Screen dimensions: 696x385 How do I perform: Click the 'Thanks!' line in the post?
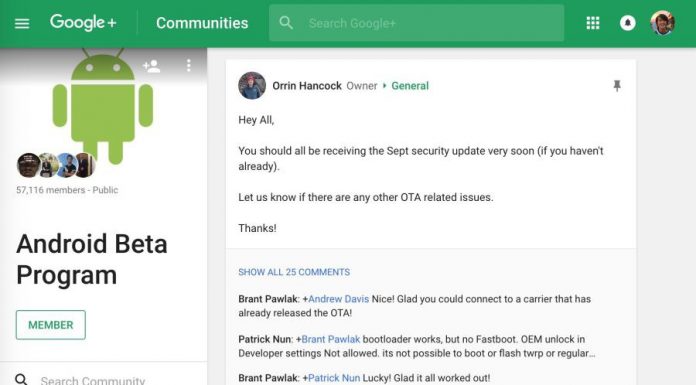click(257, 228)
